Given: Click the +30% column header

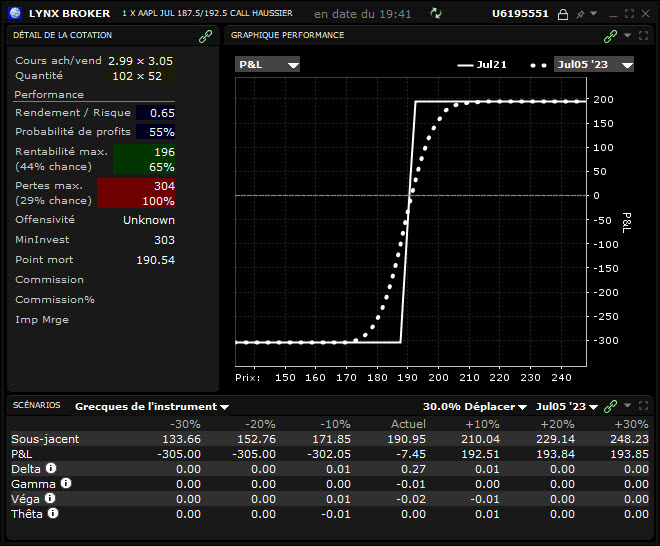Looking at the screenshot, I should pyautogui.click(x=631, y=424).
